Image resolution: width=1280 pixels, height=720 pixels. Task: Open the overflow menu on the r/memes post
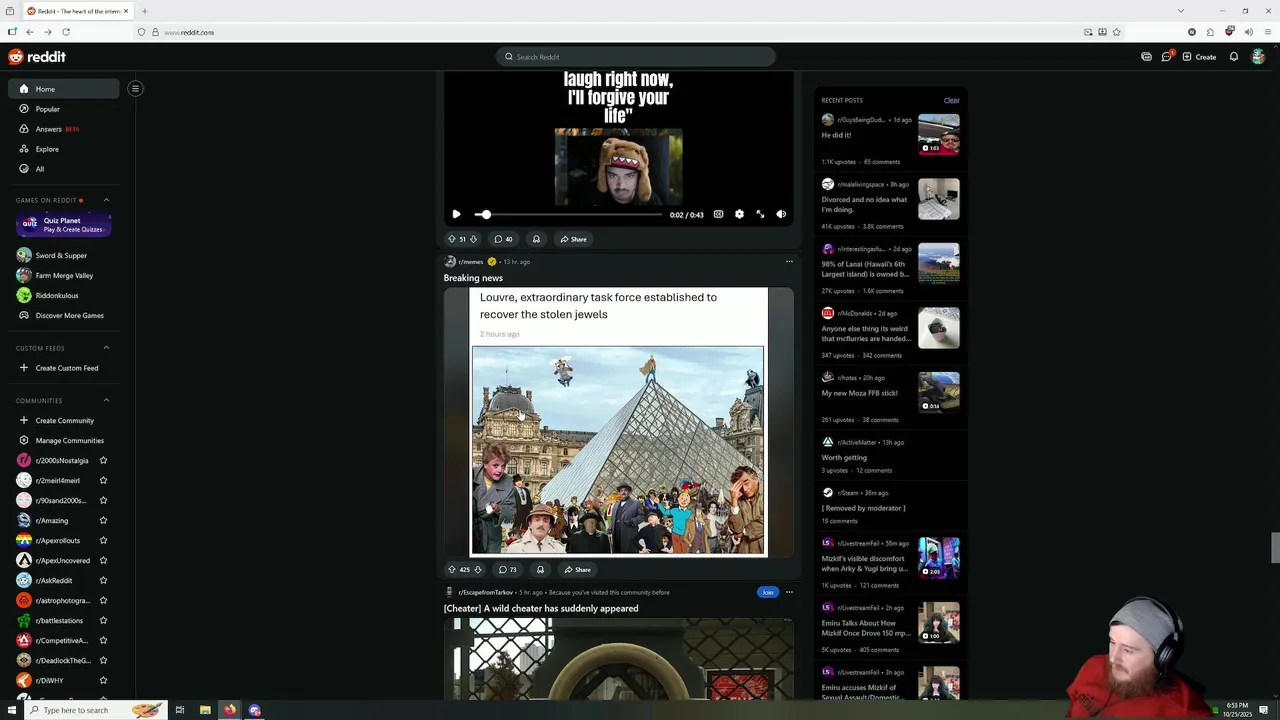coord(789,262)
